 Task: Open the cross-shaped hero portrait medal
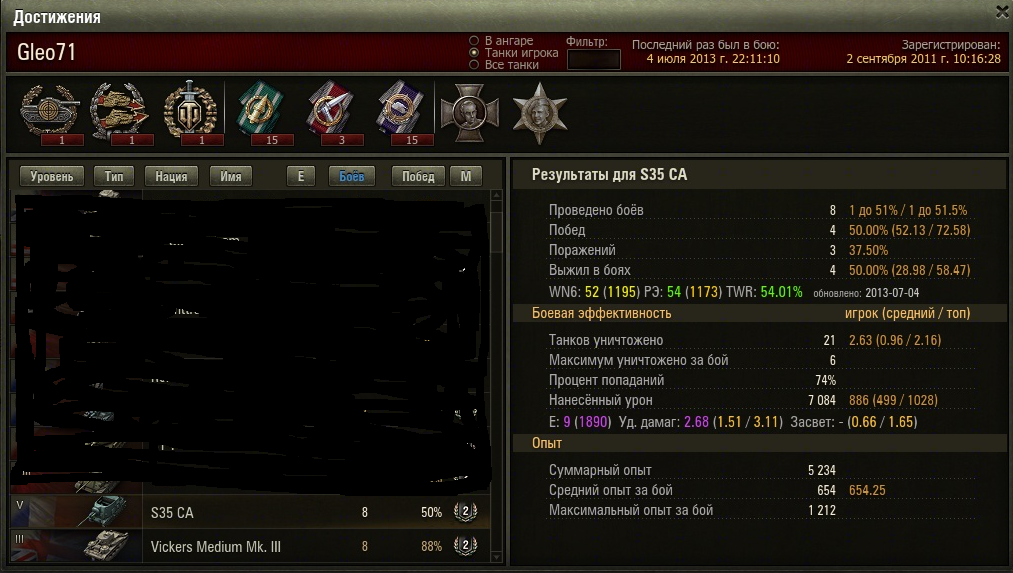point(470,112)
